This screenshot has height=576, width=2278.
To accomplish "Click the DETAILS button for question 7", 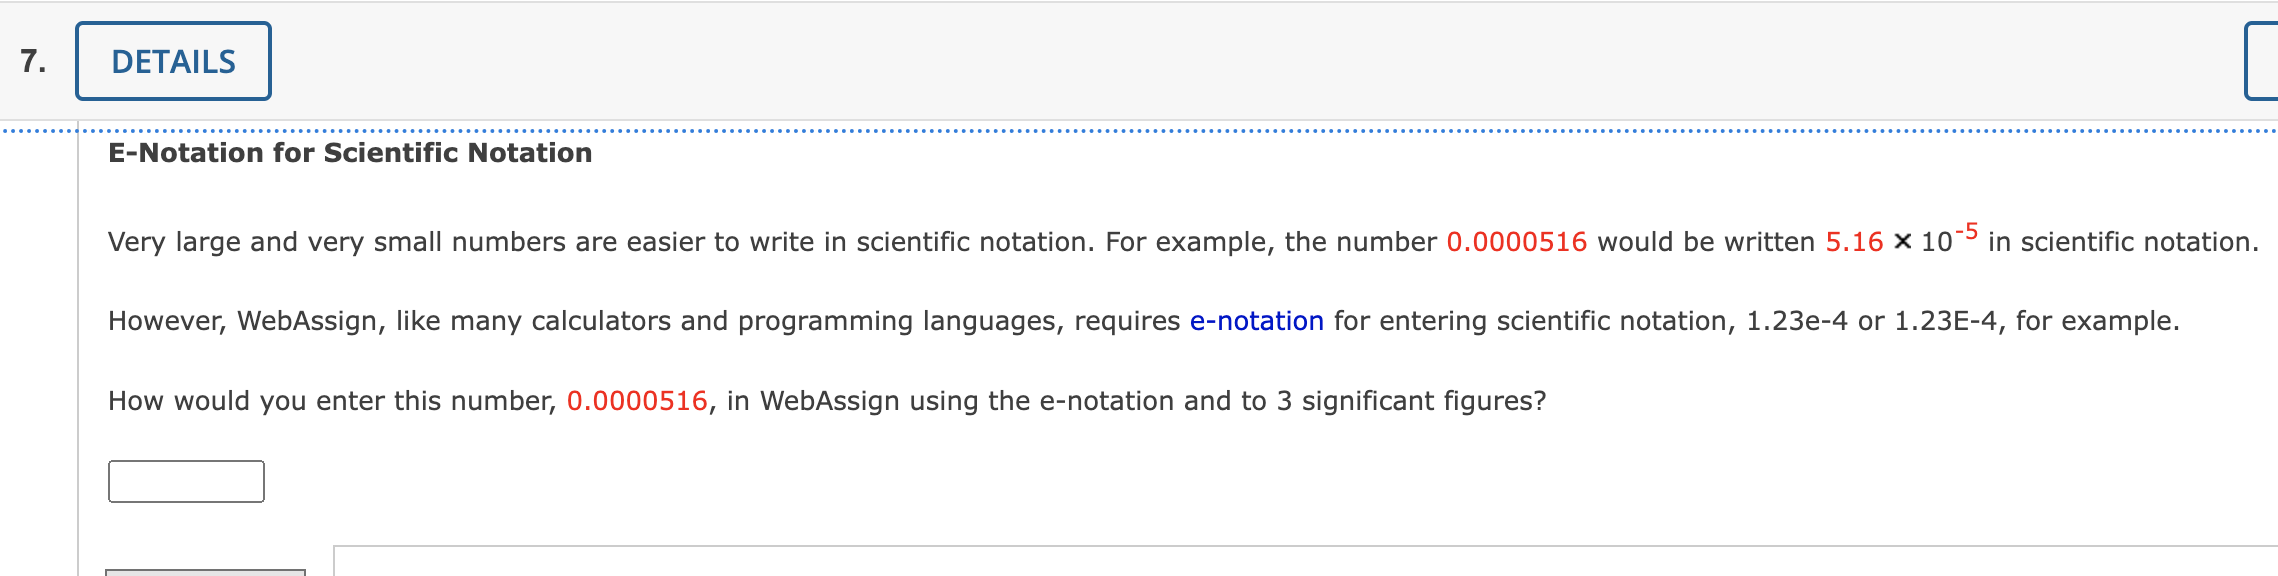I will [172, 60].
